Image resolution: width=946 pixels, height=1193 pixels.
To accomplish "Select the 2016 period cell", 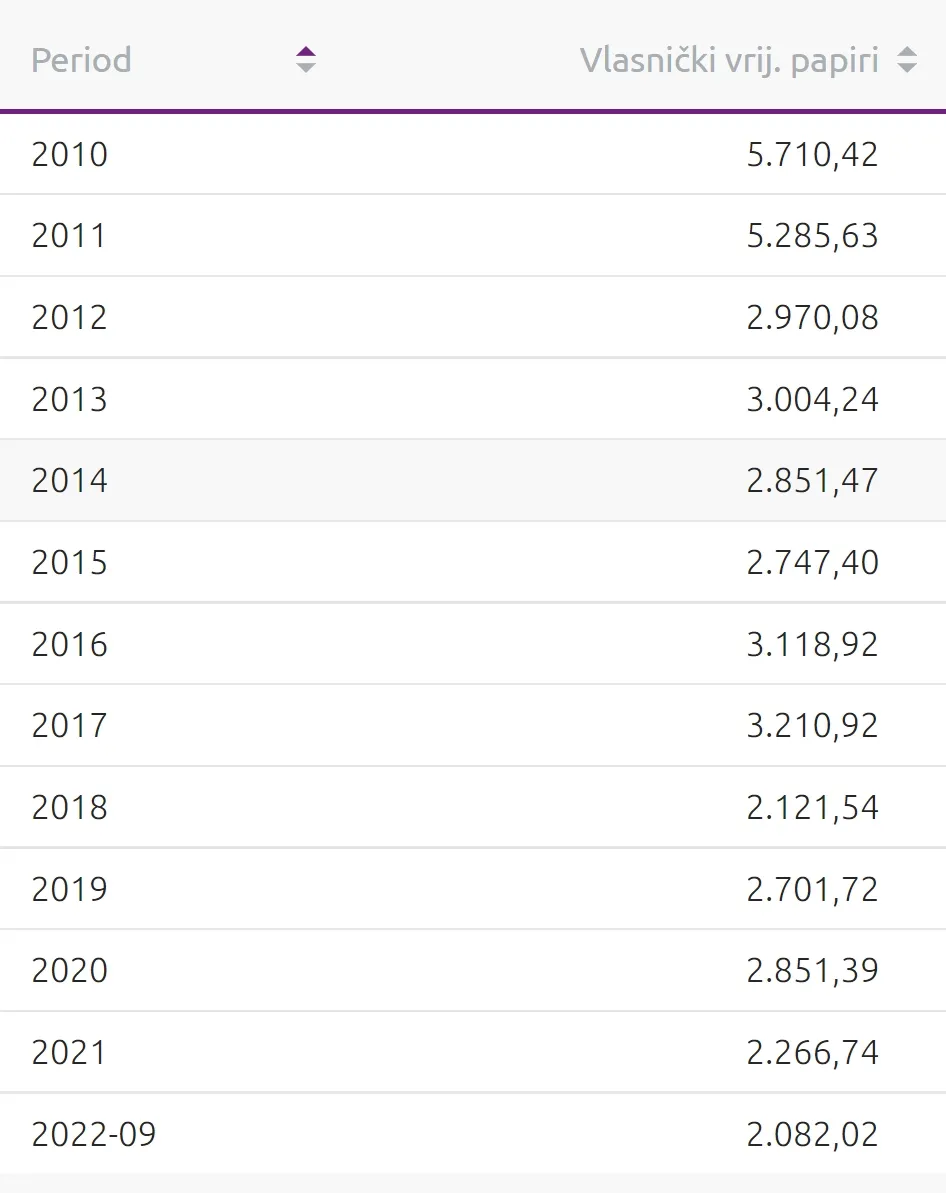I will [69, 644].
